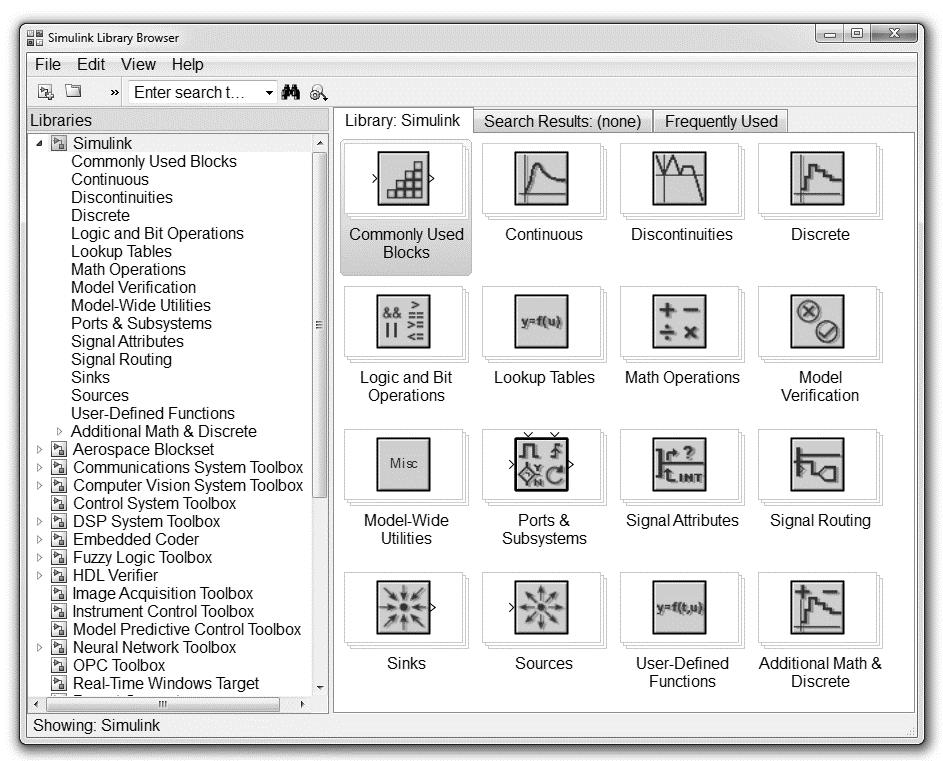
Task: Open the Ports & Subsystems library icon
Action: pyautogui.click(x=541, y=464)
